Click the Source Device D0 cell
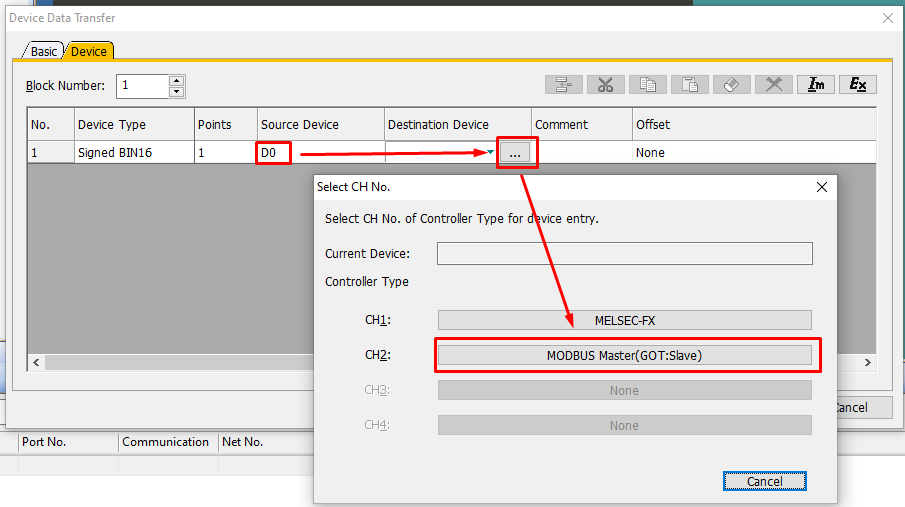Screen dimensions: 905x507 pyautogui.click(x=274, y=153)
